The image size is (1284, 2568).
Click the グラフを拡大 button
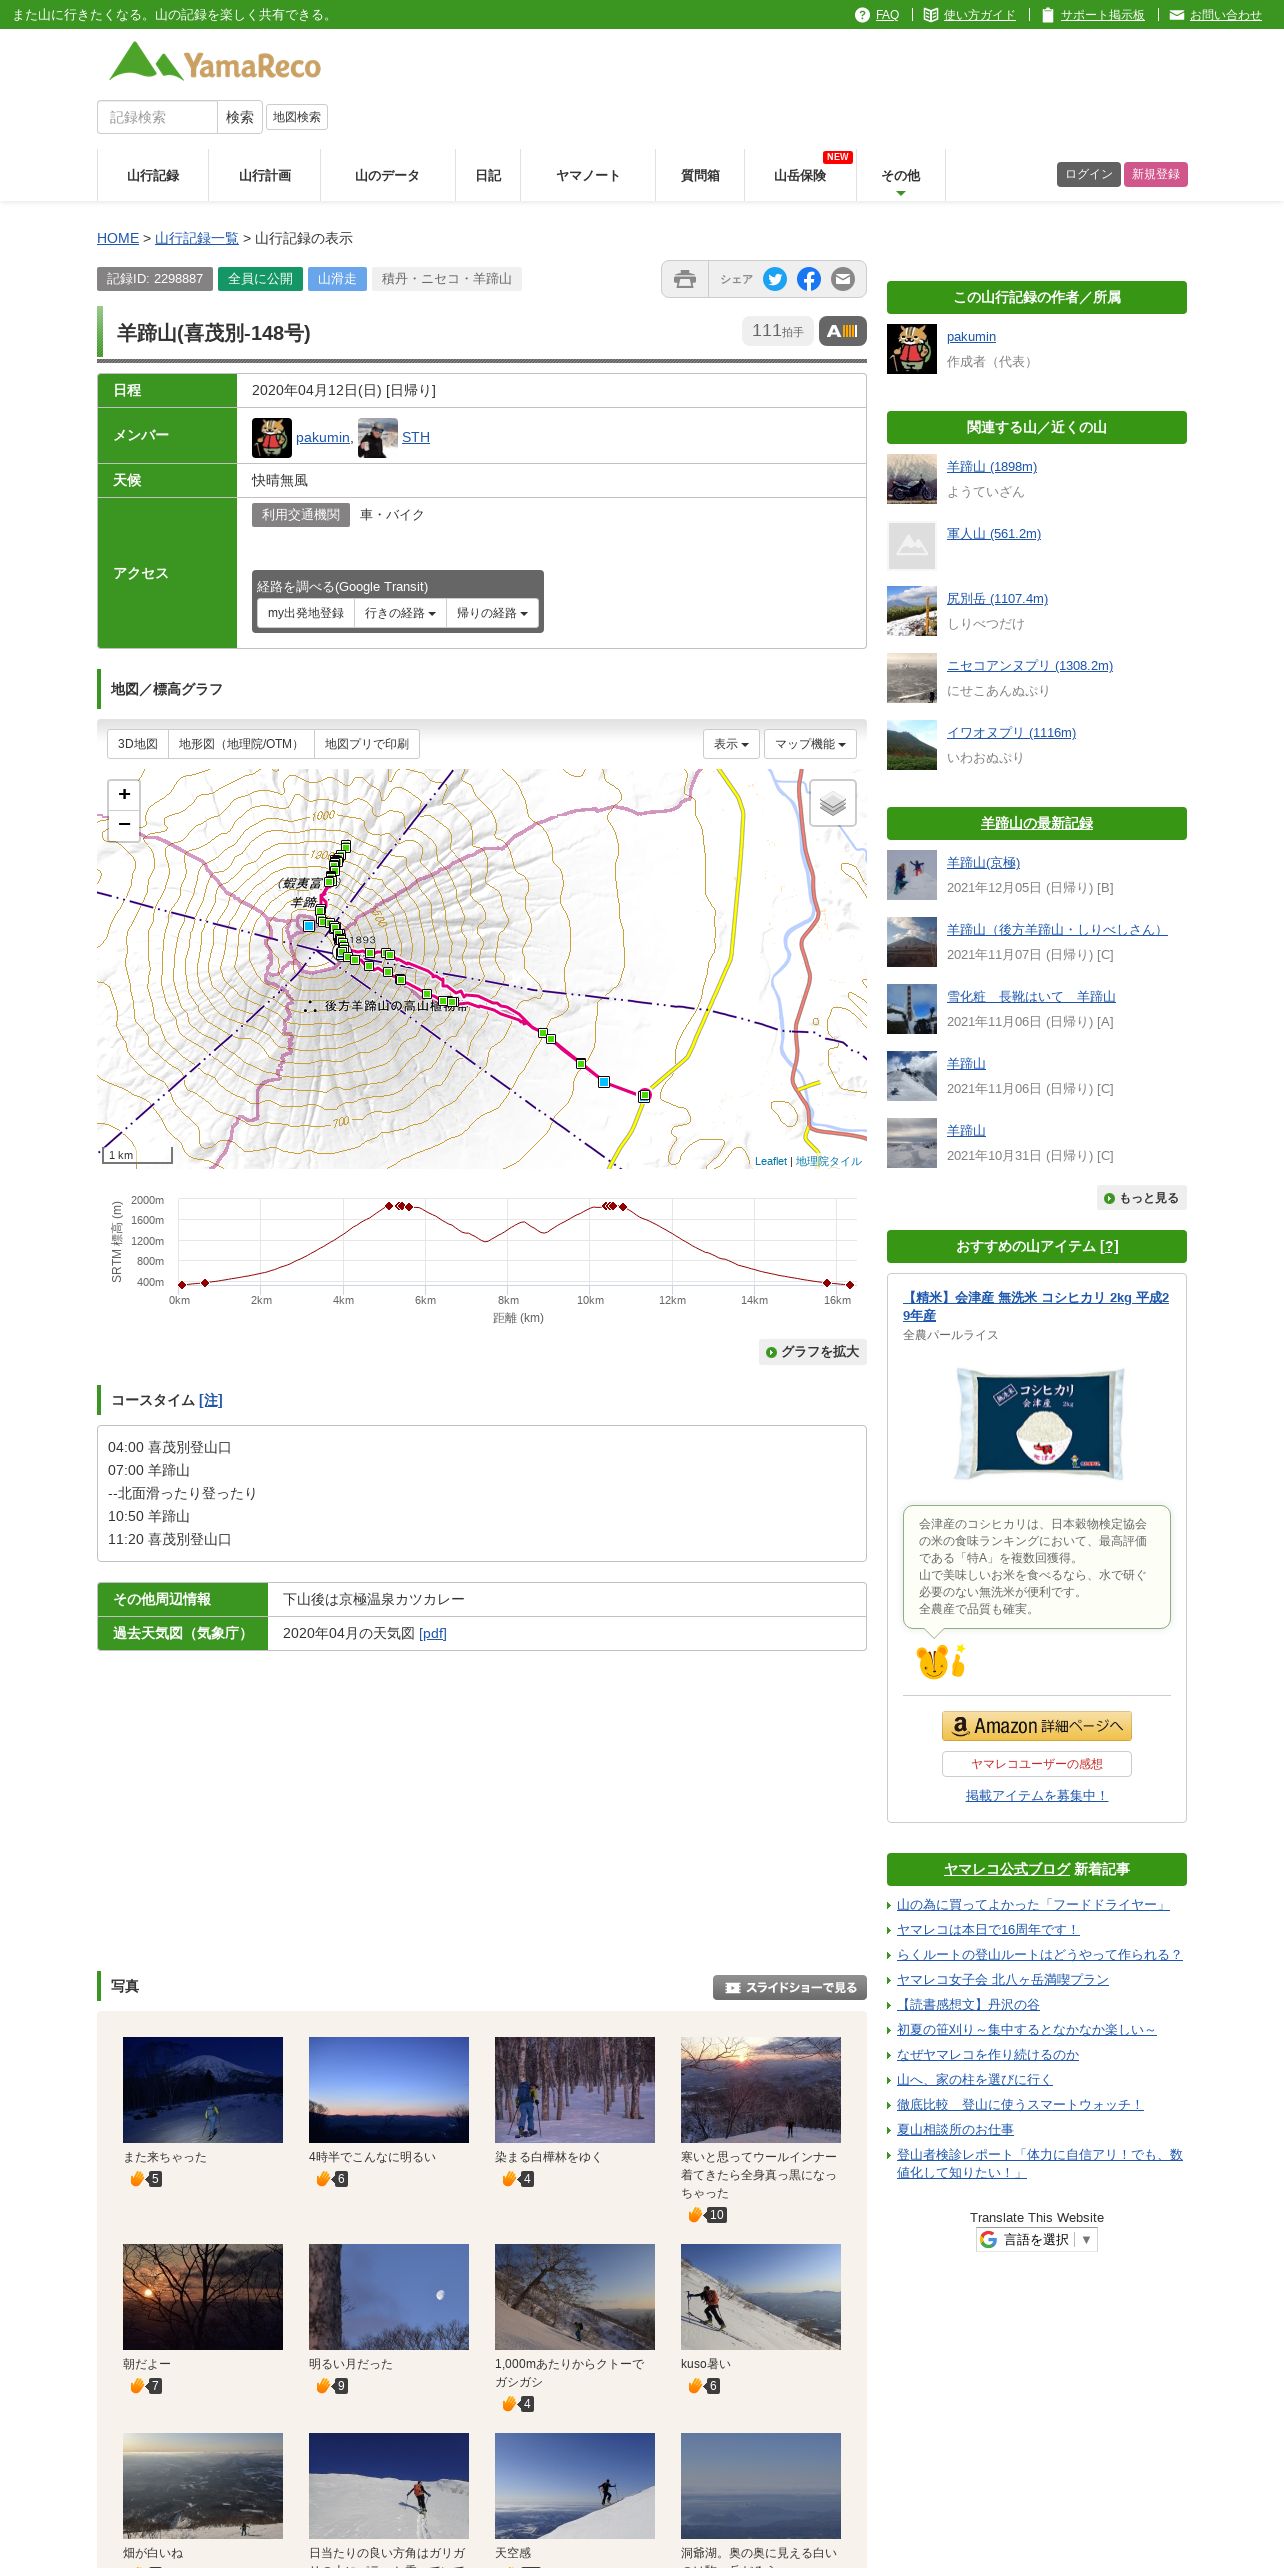813,1352
